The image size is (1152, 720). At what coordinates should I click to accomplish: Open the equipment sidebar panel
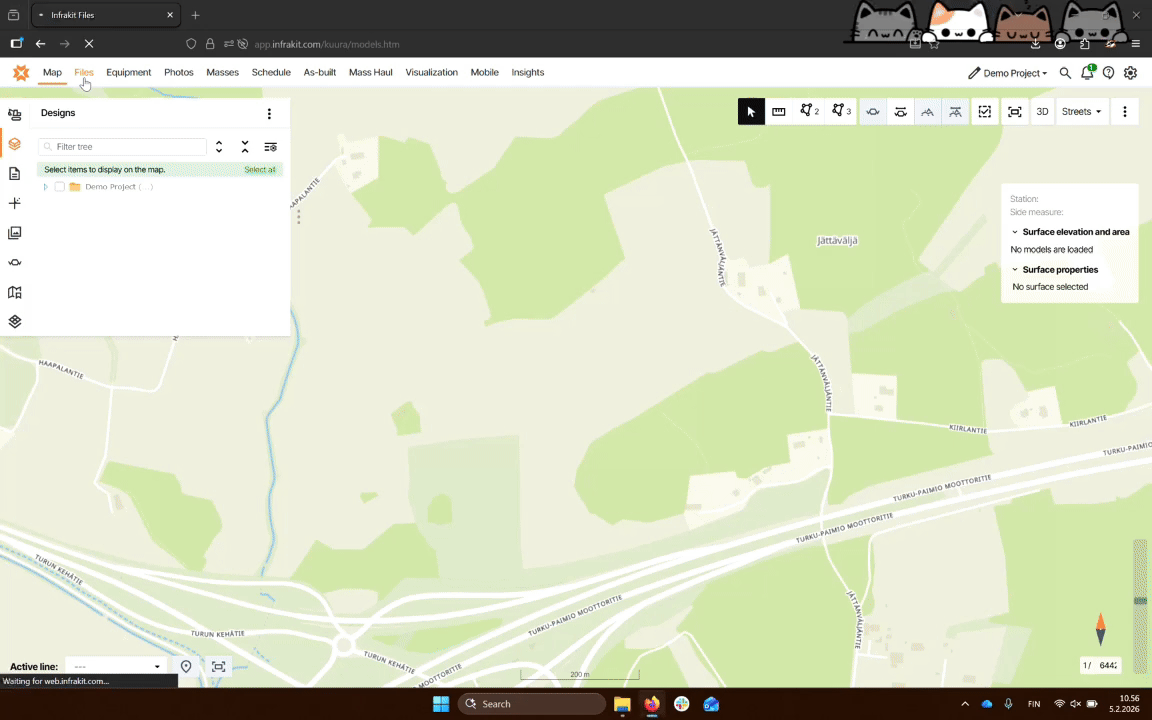[15, 115]
